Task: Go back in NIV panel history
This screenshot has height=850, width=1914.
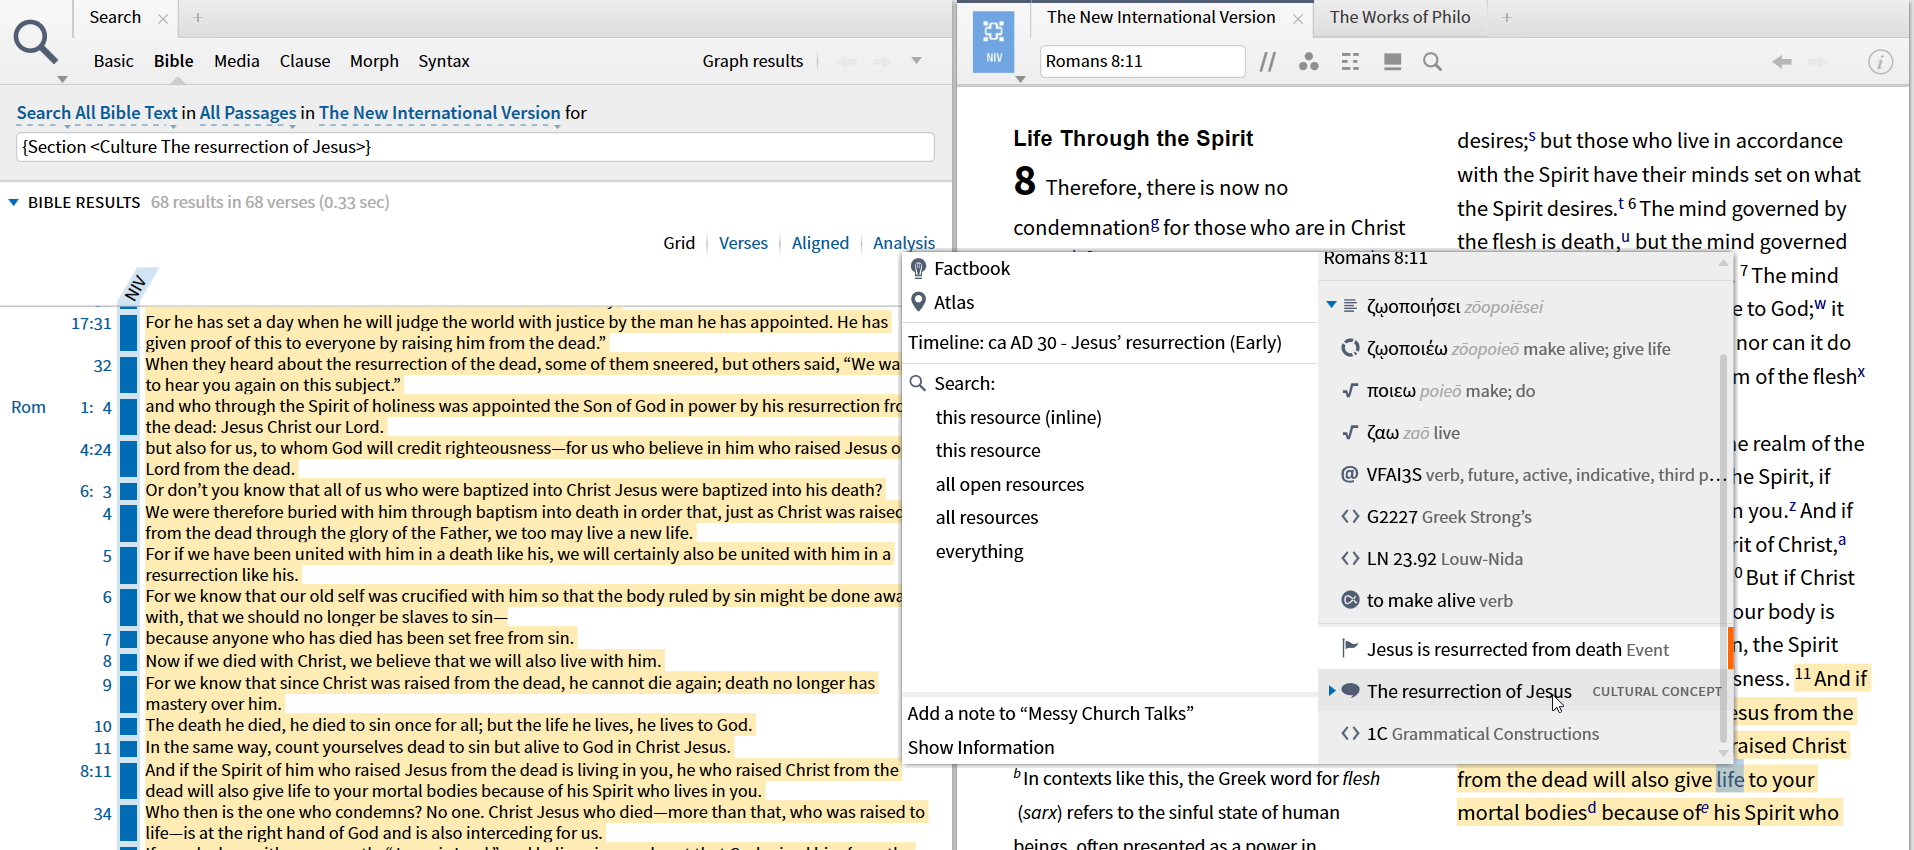Action: pyautogui.click(x=1782, y=62)
